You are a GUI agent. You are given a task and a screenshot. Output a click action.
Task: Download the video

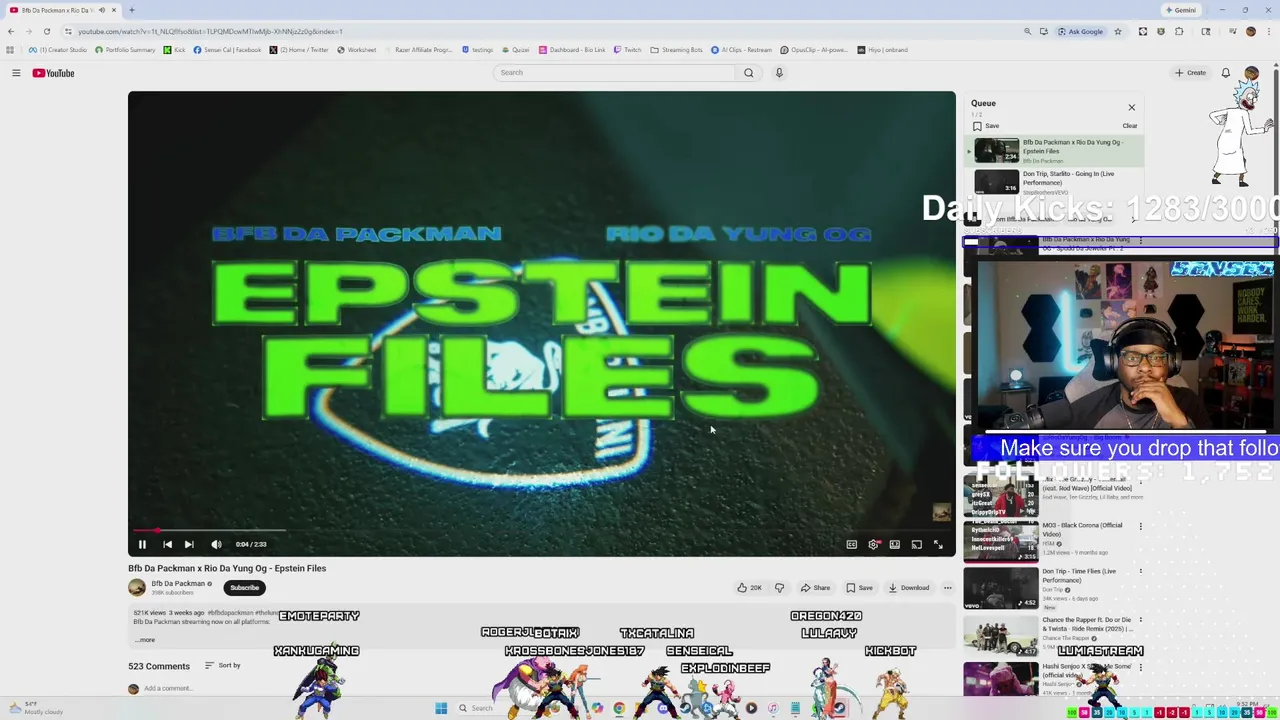pos(909,588)
